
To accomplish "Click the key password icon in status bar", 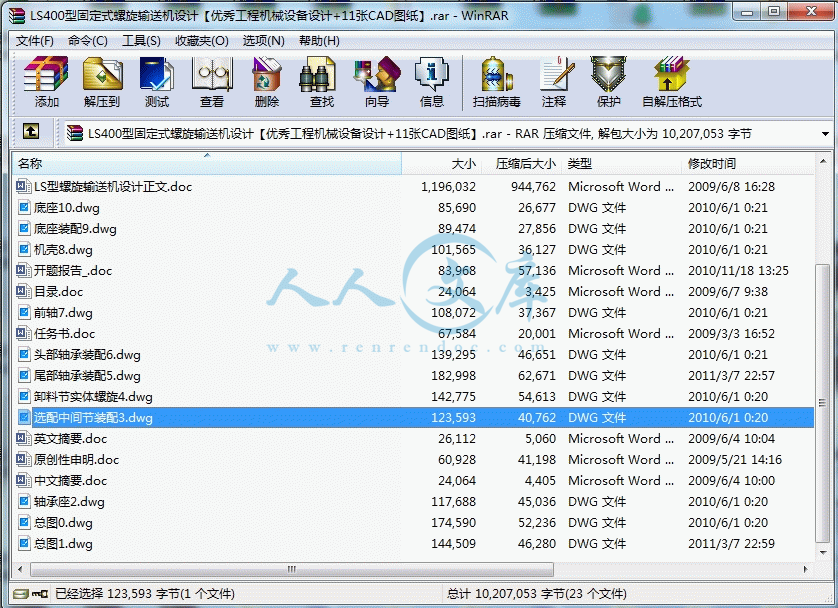I will click(x=40, y=594).
